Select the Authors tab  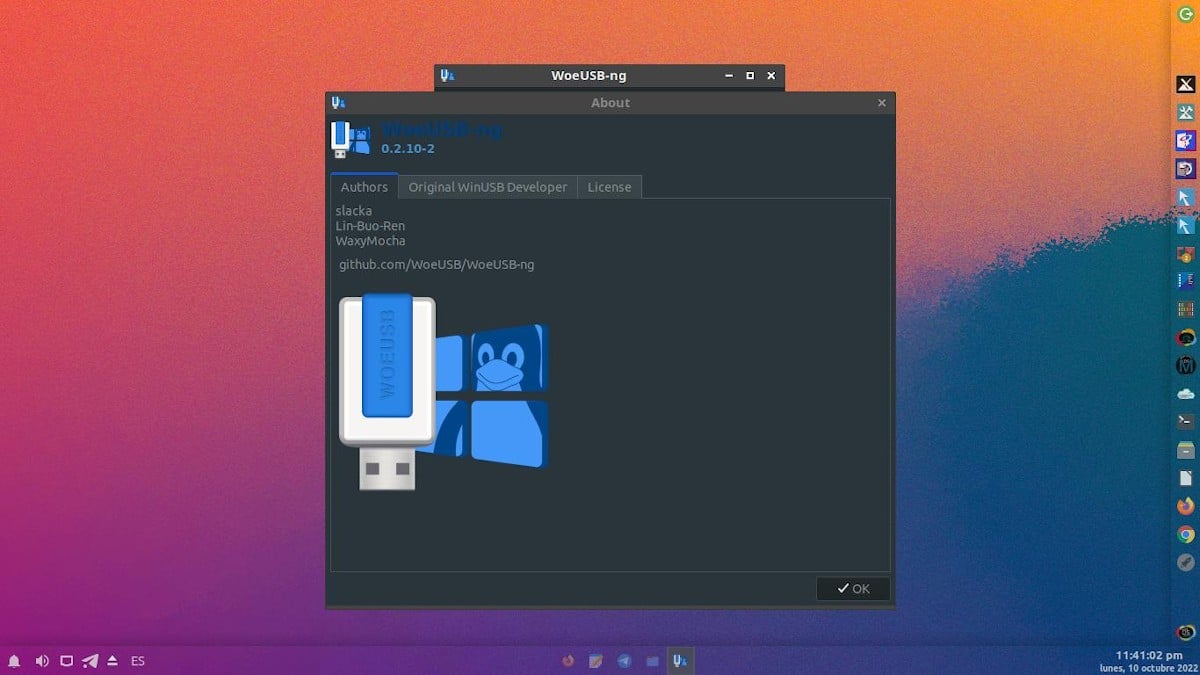point(363,187)
